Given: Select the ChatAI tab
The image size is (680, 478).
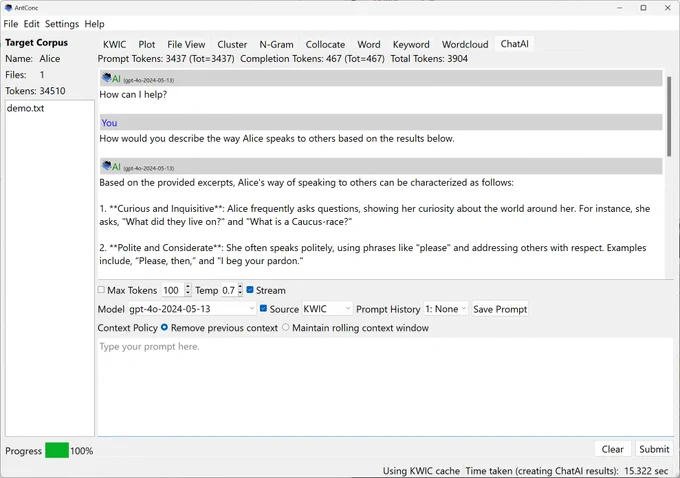Looking at the screenshot, I should tap(514, 44).
